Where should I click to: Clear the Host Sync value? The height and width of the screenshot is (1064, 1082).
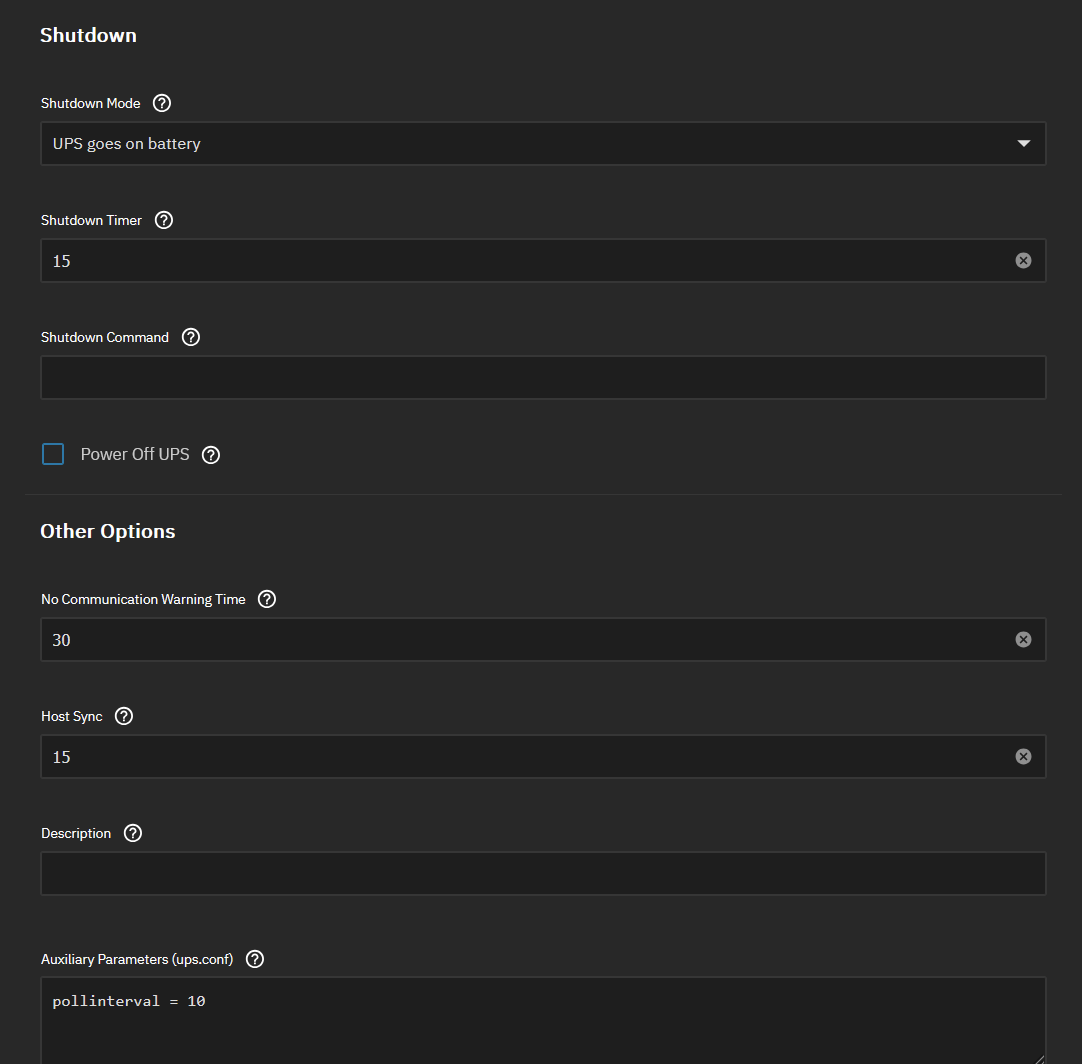tap(1023, 757)
